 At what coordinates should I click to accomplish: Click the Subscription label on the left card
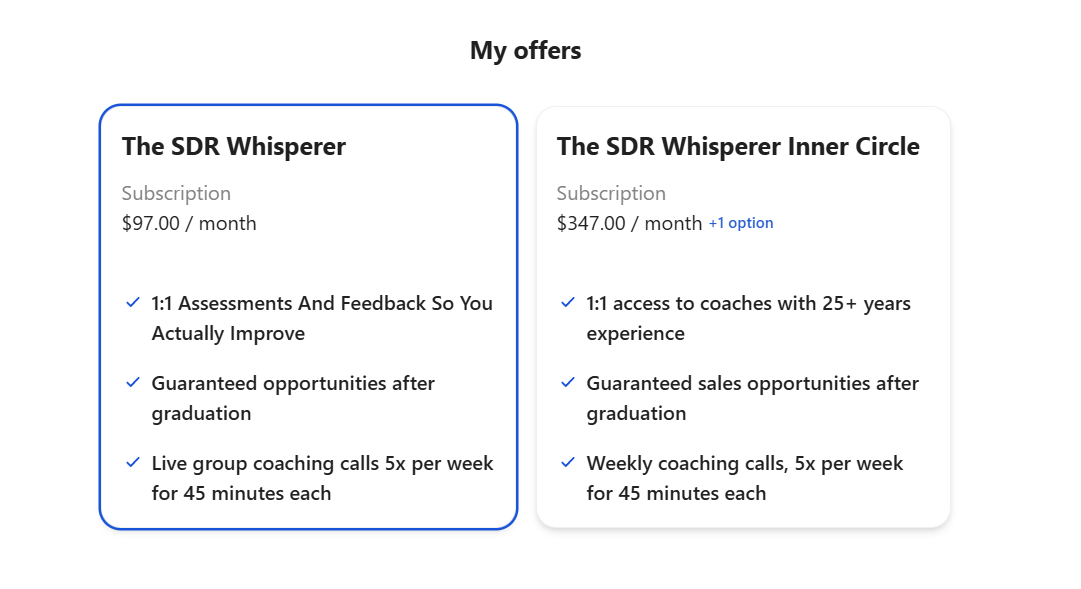(176, 193)
